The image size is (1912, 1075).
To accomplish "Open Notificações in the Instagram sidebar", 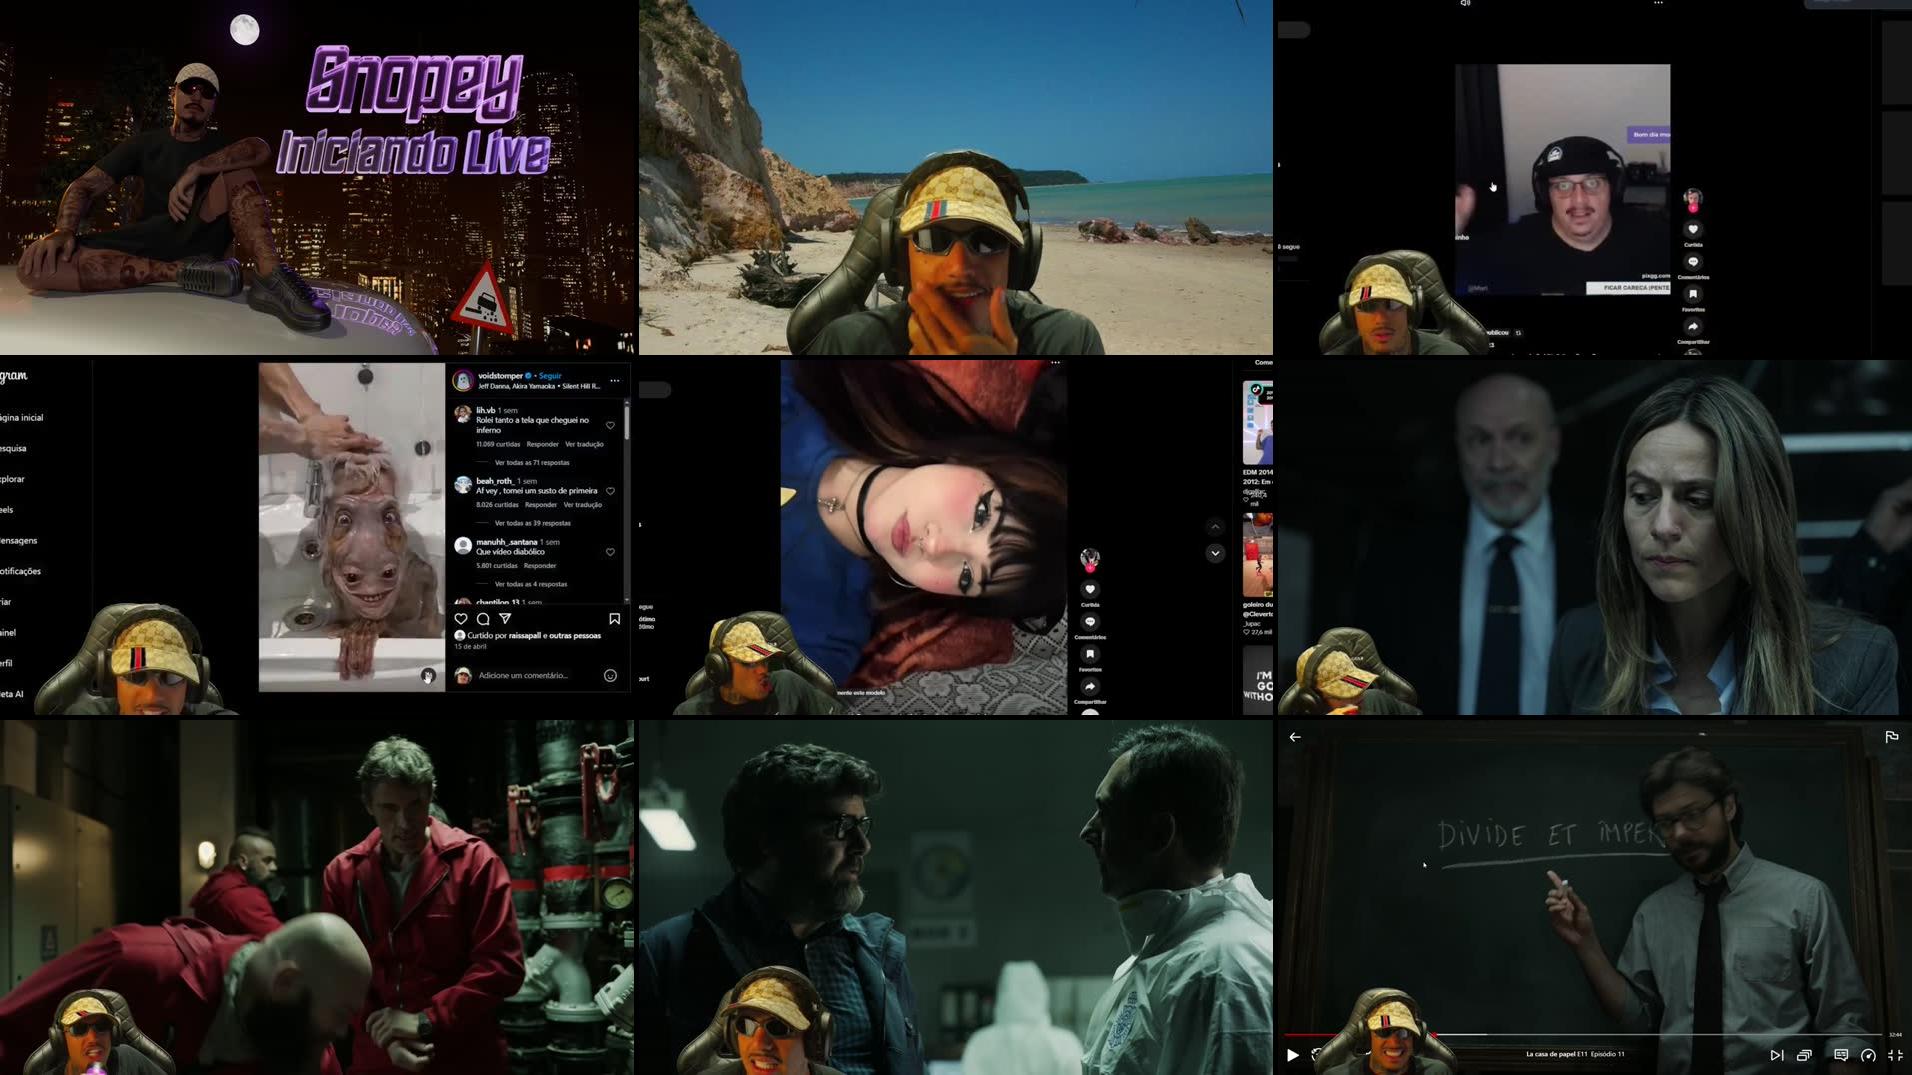I will 21,572.
